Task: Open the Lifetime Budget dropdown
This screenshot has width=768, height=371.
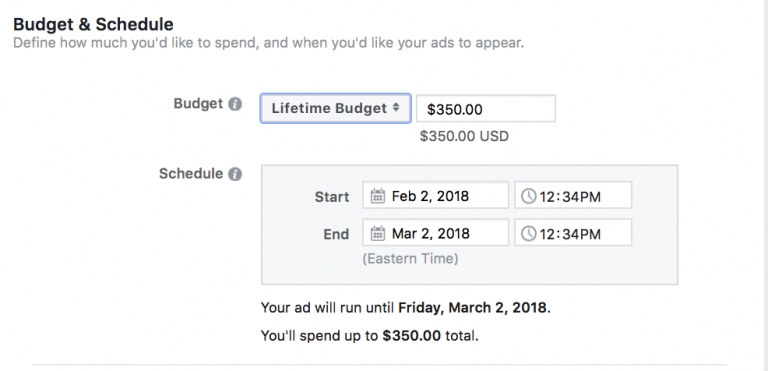Action: coord(336,108)
